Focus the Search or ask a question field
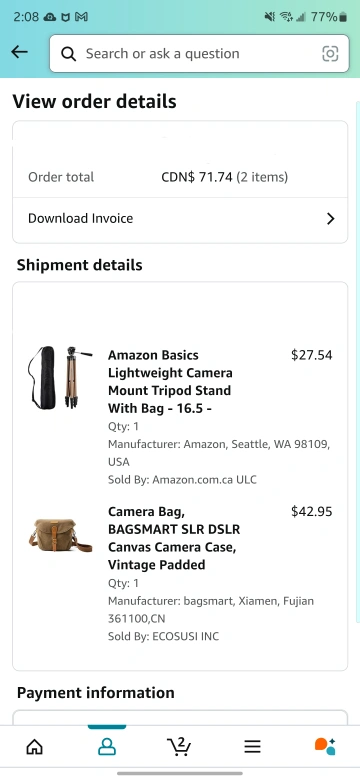This screenshot has width=360, height=780. [x=199, y=54]
